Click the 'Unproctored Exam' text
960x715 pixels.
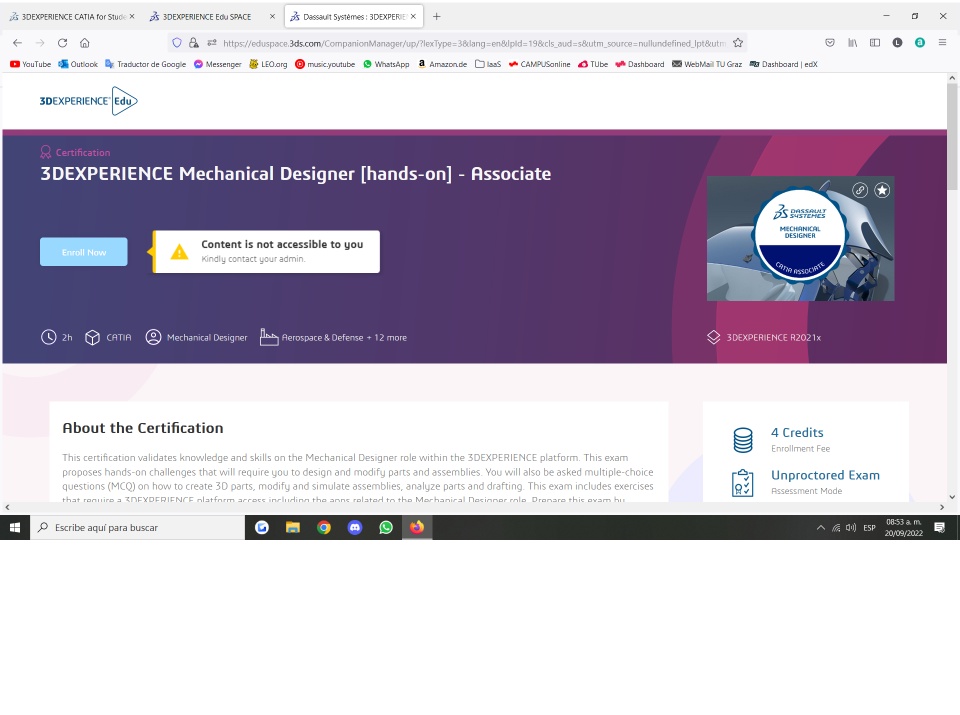pyautogui.click(x=825, y=475)
